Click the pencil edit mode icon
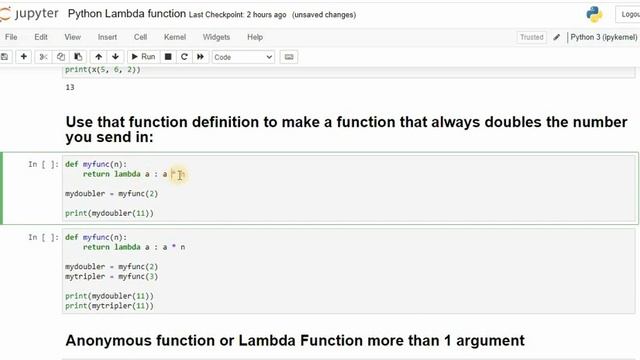 [557, 37]
